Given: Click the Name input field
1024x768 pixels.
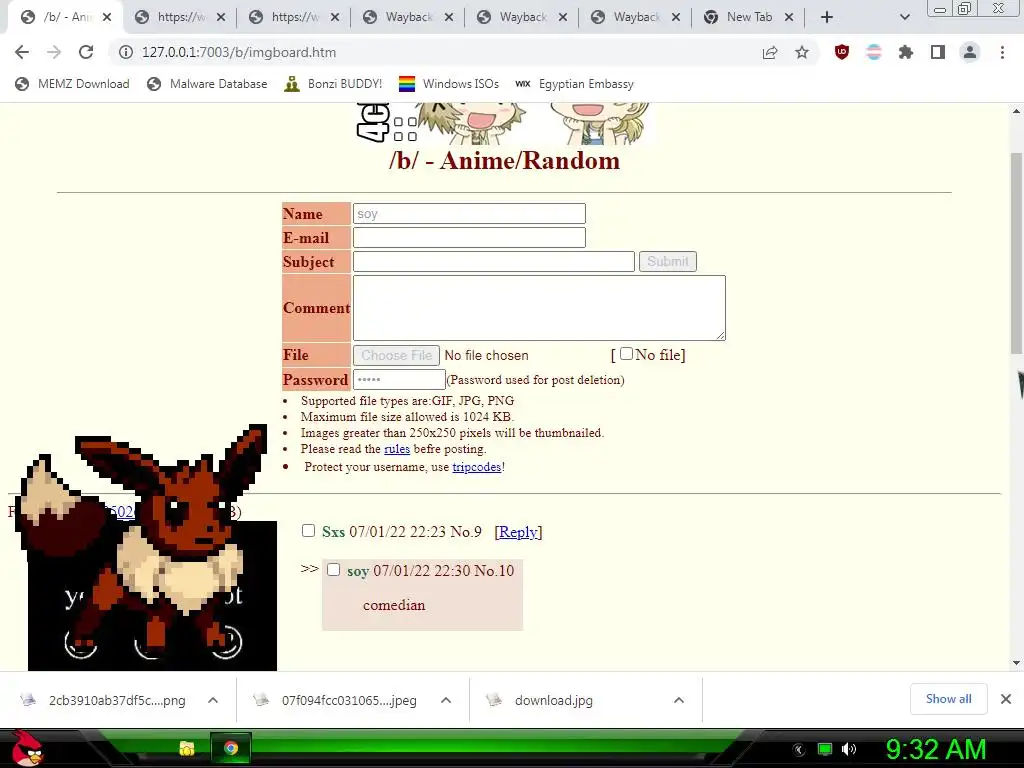Looking at the screenshot, I should 469,214.
